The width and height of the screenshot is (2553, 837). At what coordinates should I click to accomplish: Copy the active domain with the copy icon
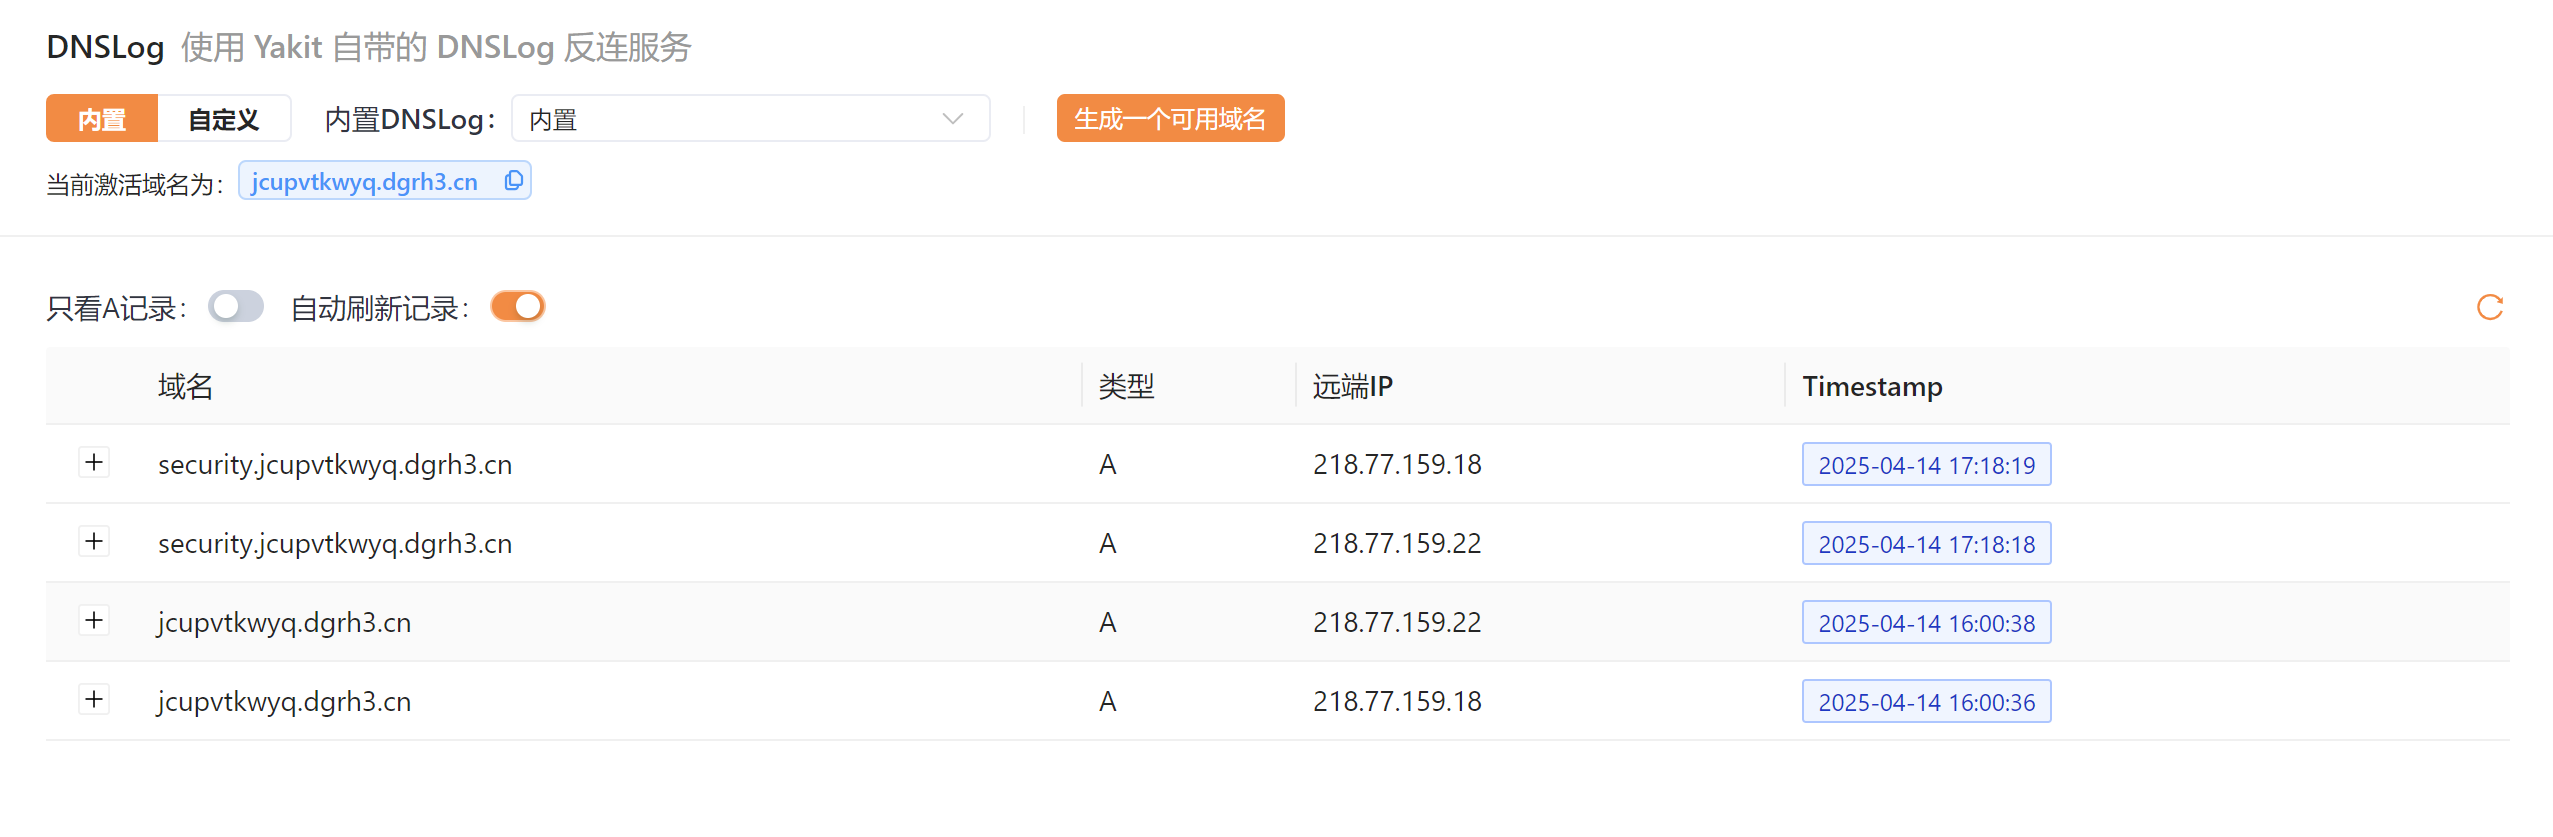[x=514, y=181]
